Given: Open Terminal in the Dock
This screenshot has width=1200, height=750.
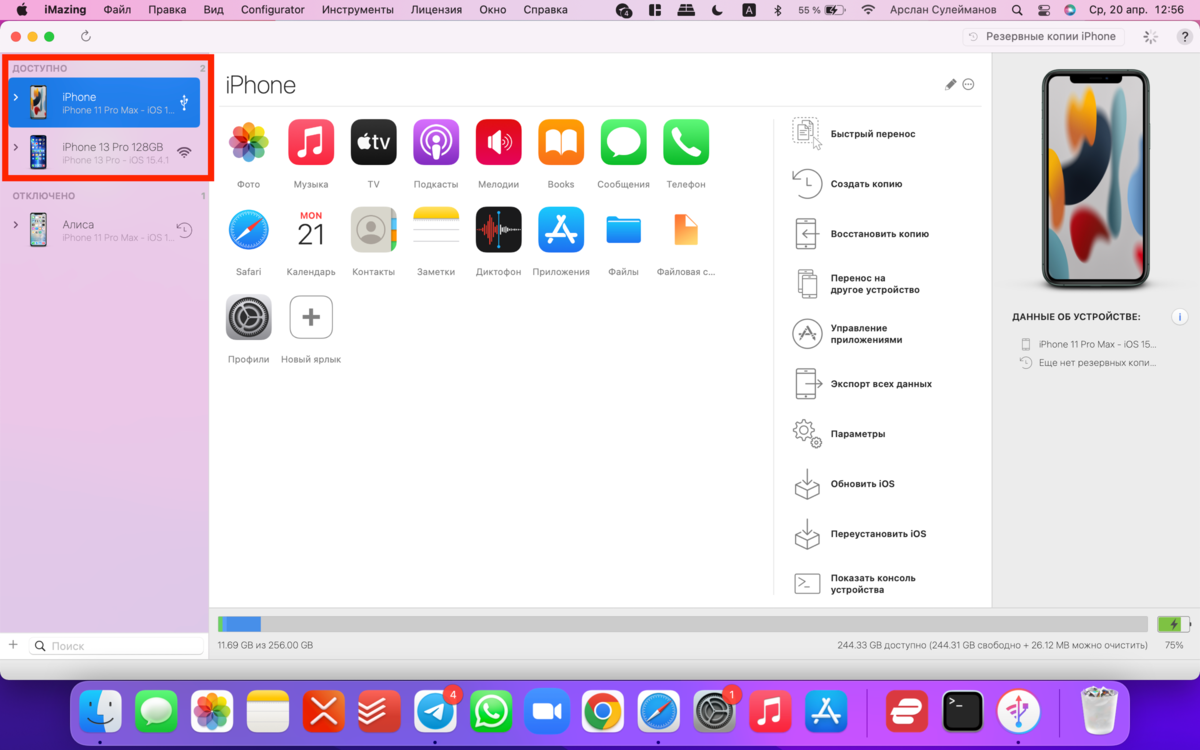Looking at the screenshot, I should point(963,712).
